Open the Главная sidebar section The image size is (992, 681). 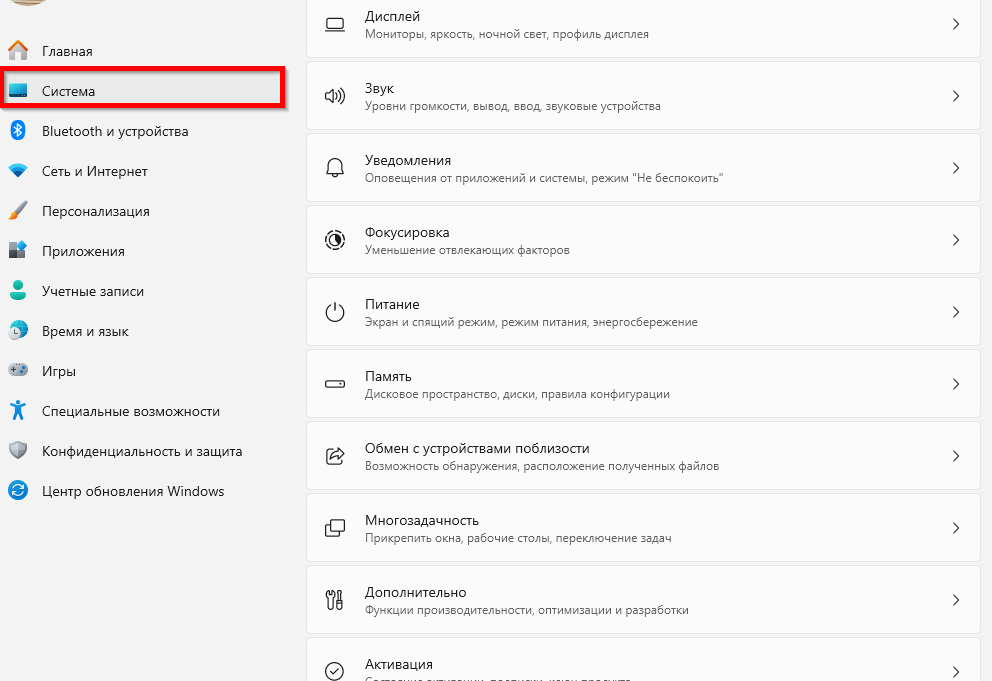pyautogui.click(x=67, y=51)
